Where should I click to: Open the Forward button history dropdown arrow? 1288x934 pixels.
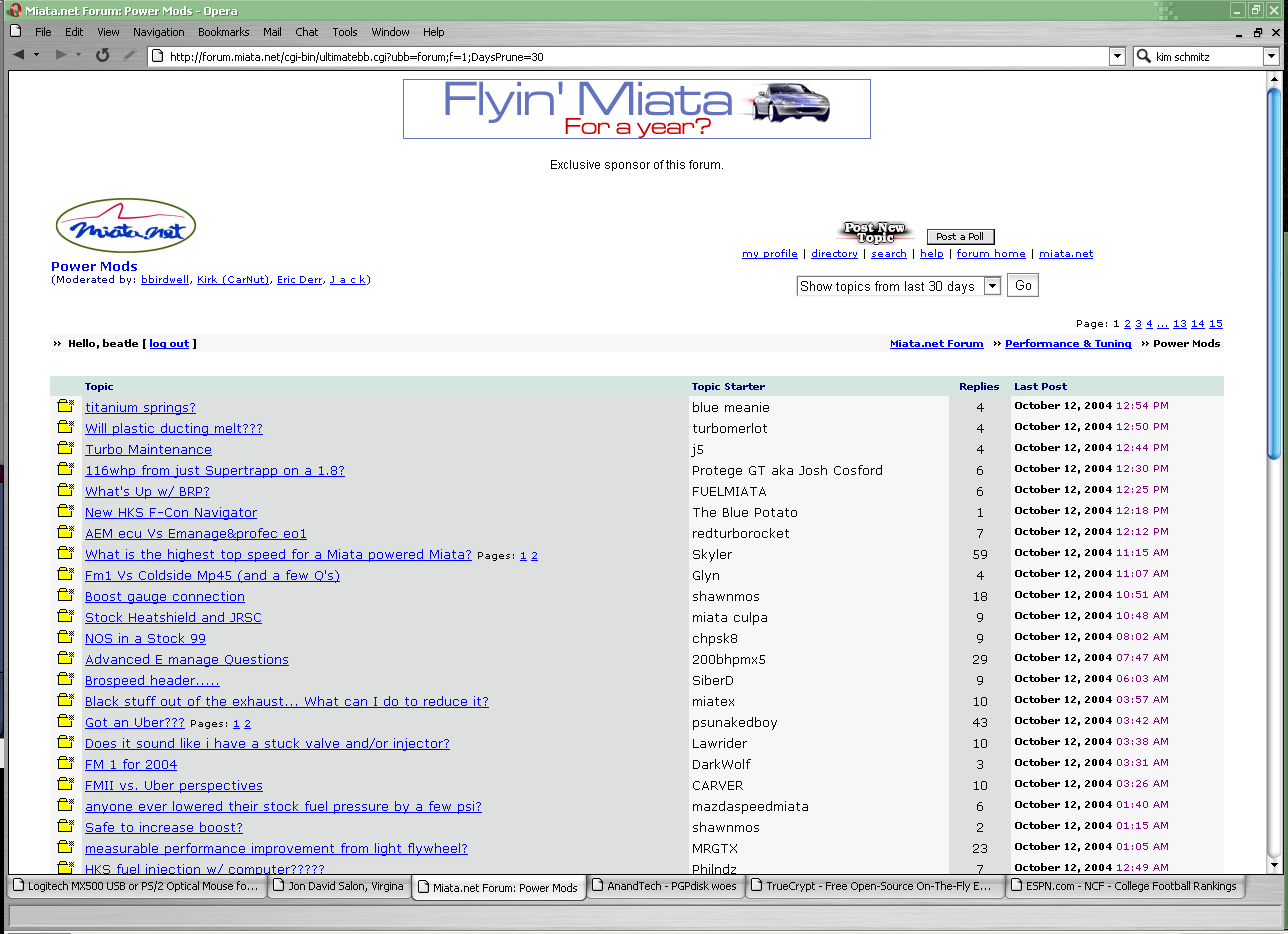[x=79, y=55]
